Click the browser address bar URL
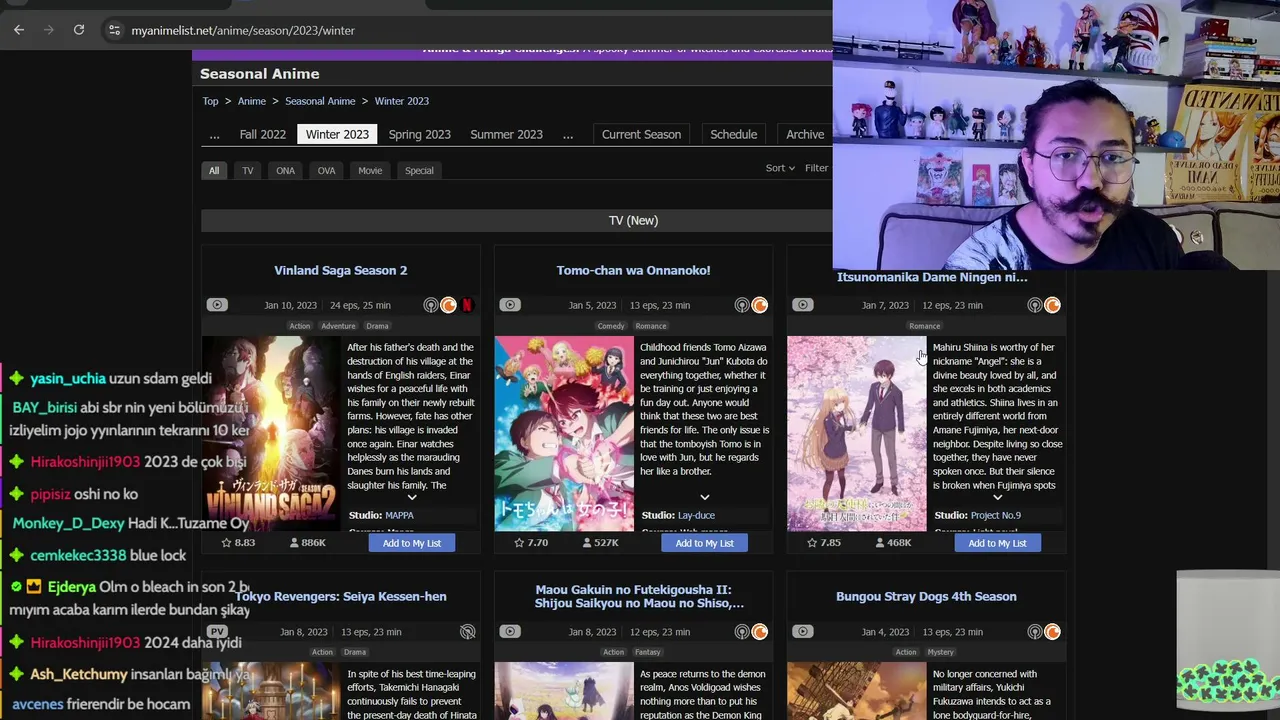The height and width of the screenshot is (720, 1280). (243, 30)
